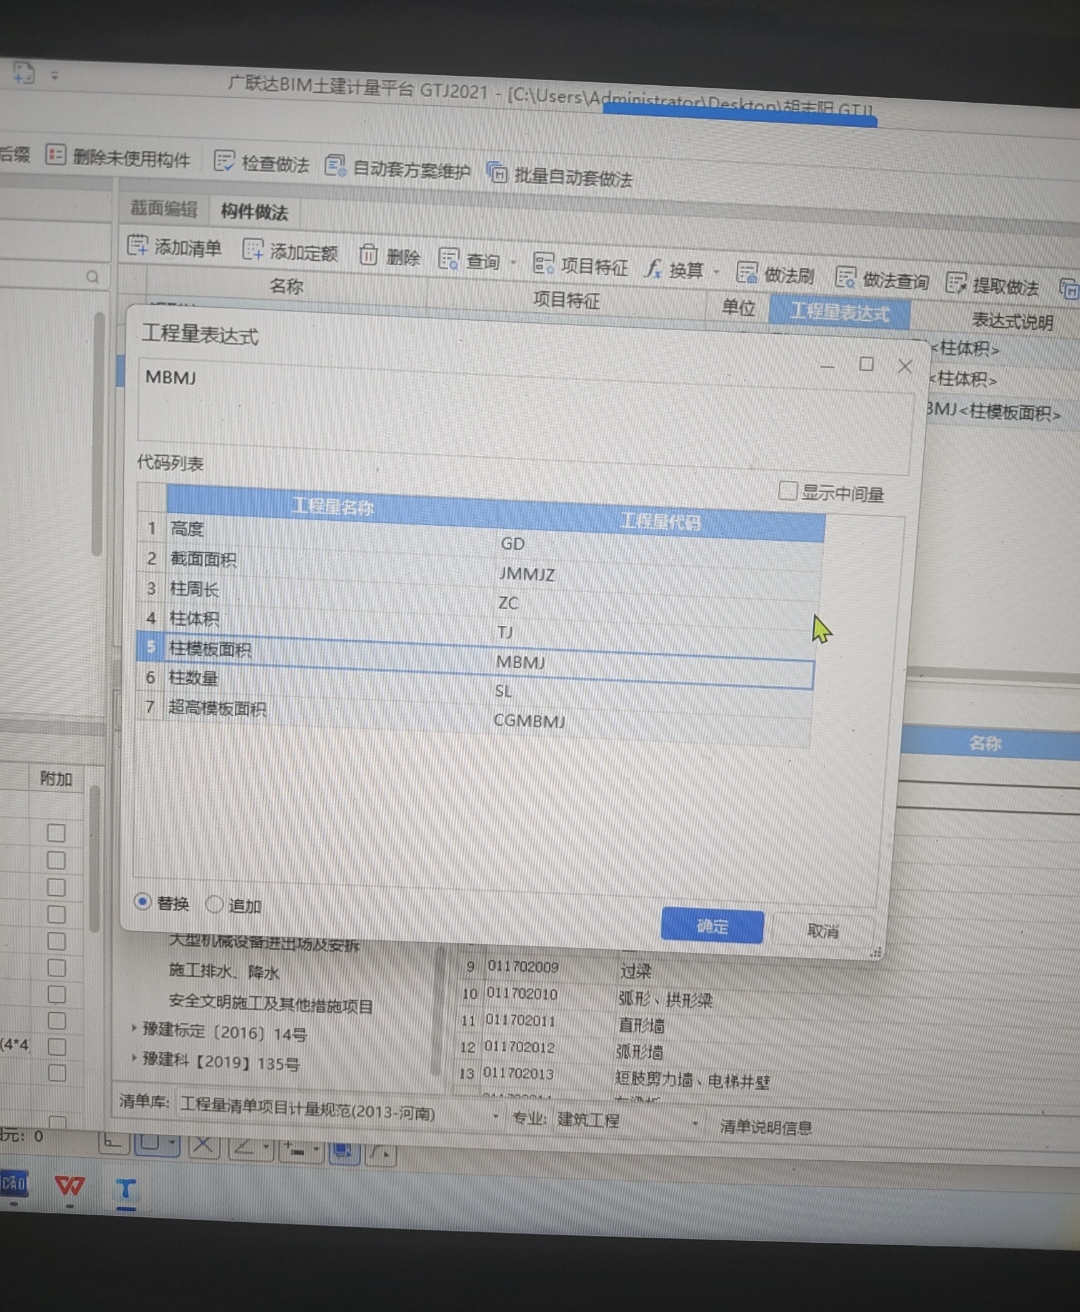
Task: Open the 查询 dropdown arrow
Action: 513,263
